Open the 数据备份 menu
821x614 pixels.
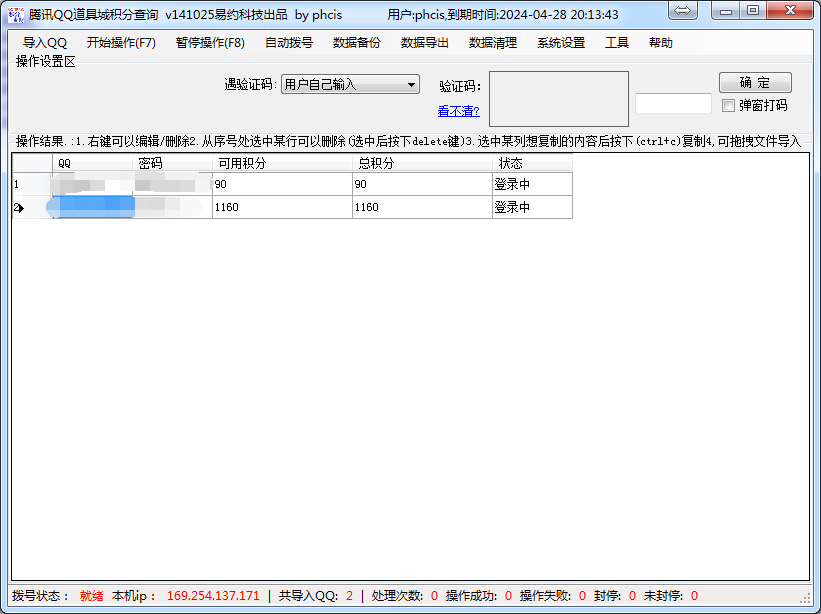357,43
